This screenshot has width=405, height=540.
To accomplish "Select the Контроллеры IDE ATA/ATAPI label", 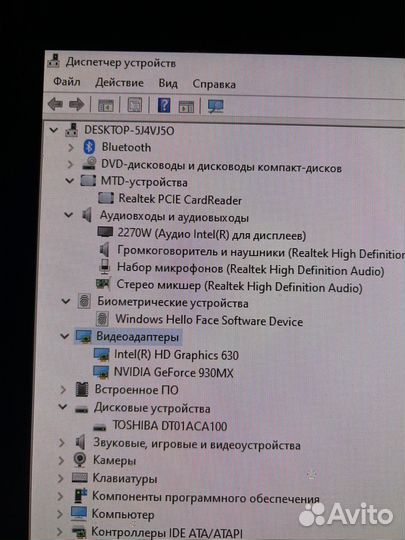I will pyautogui.click(x=166, y=532).
